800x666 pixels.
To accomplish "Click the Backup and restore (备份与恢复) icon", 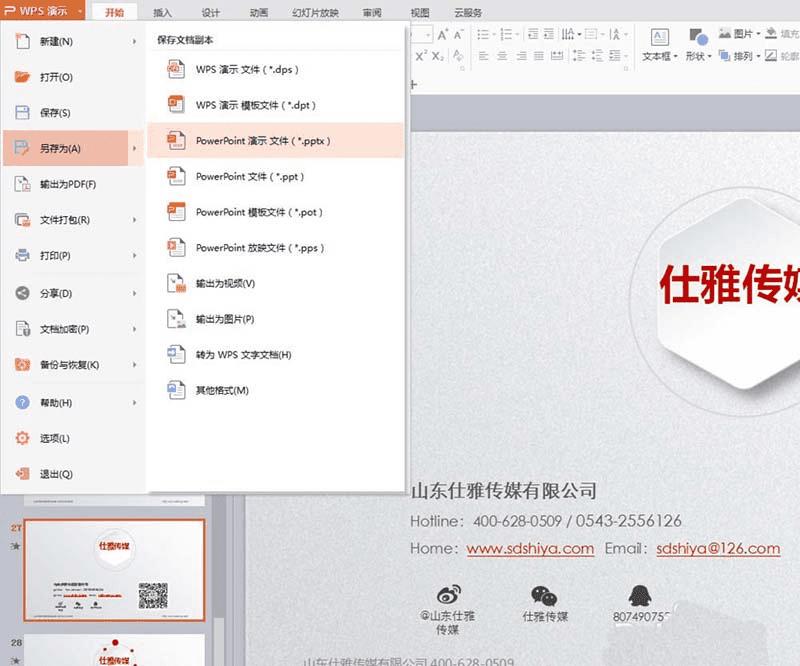I will click(x=22, y=364).
